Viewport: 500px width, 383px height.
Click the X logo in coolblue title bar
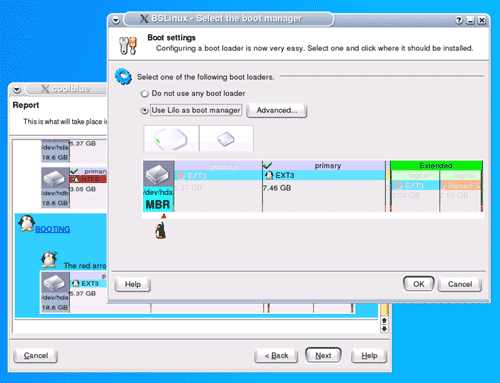point(45,89)
